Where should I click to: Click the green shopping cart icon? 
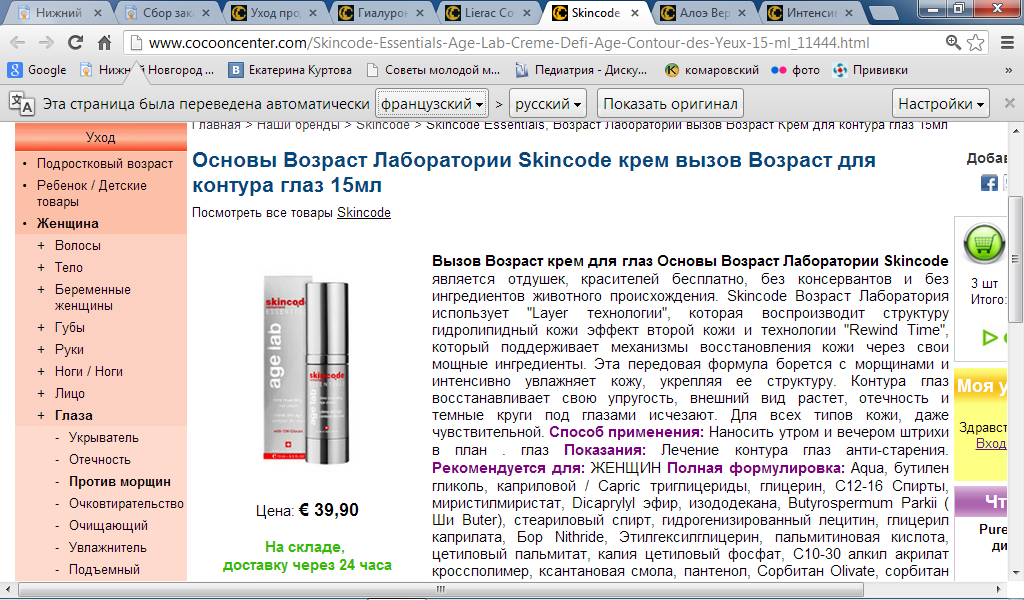[984, 244]
